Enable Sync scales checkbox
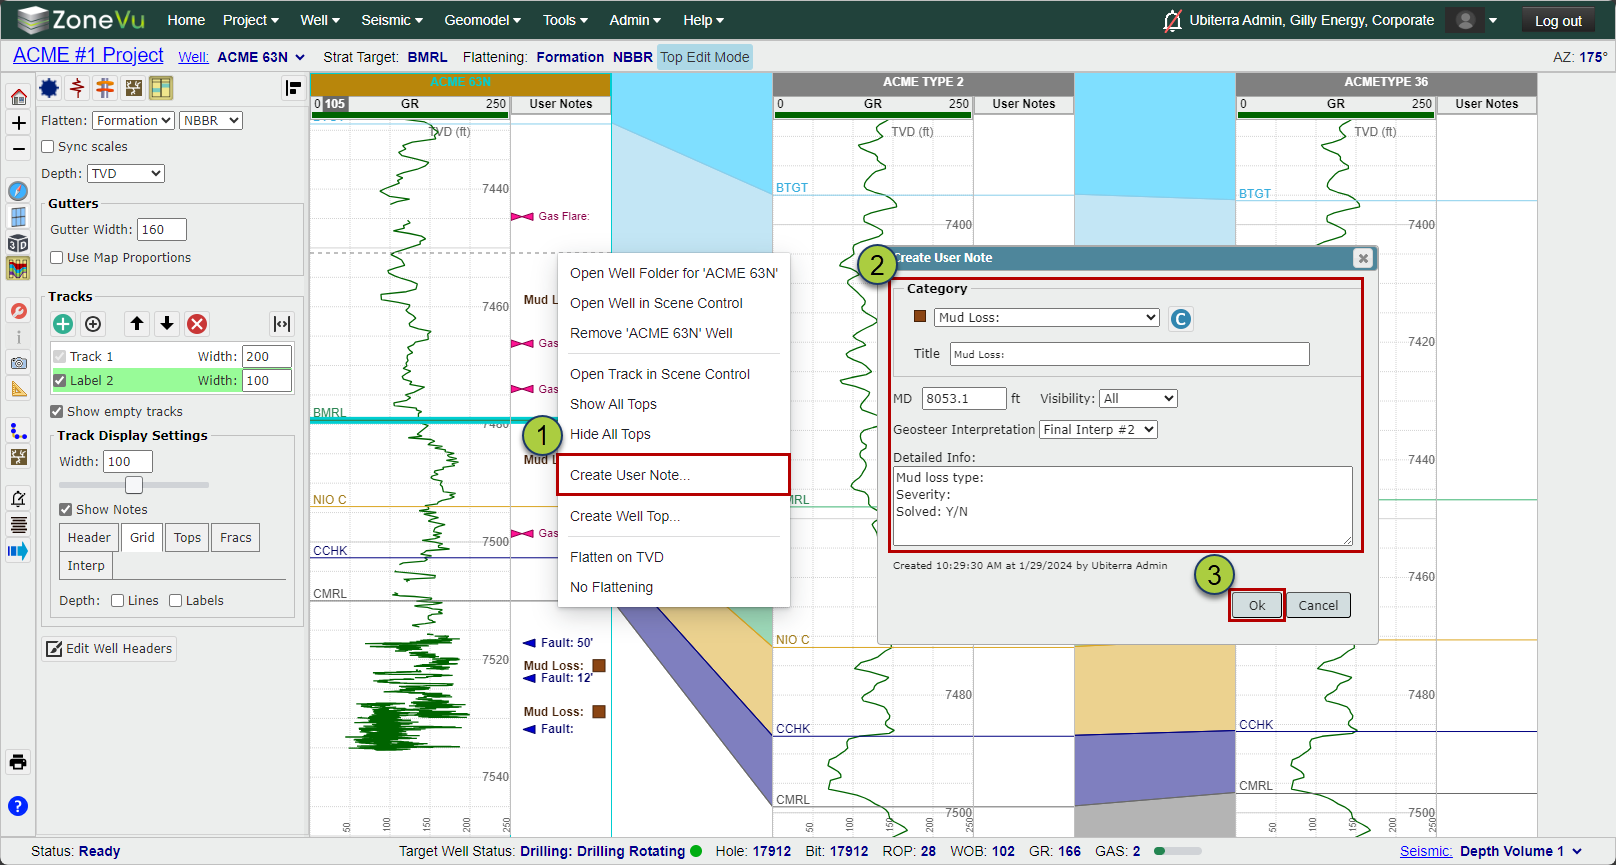 (48, 147)
